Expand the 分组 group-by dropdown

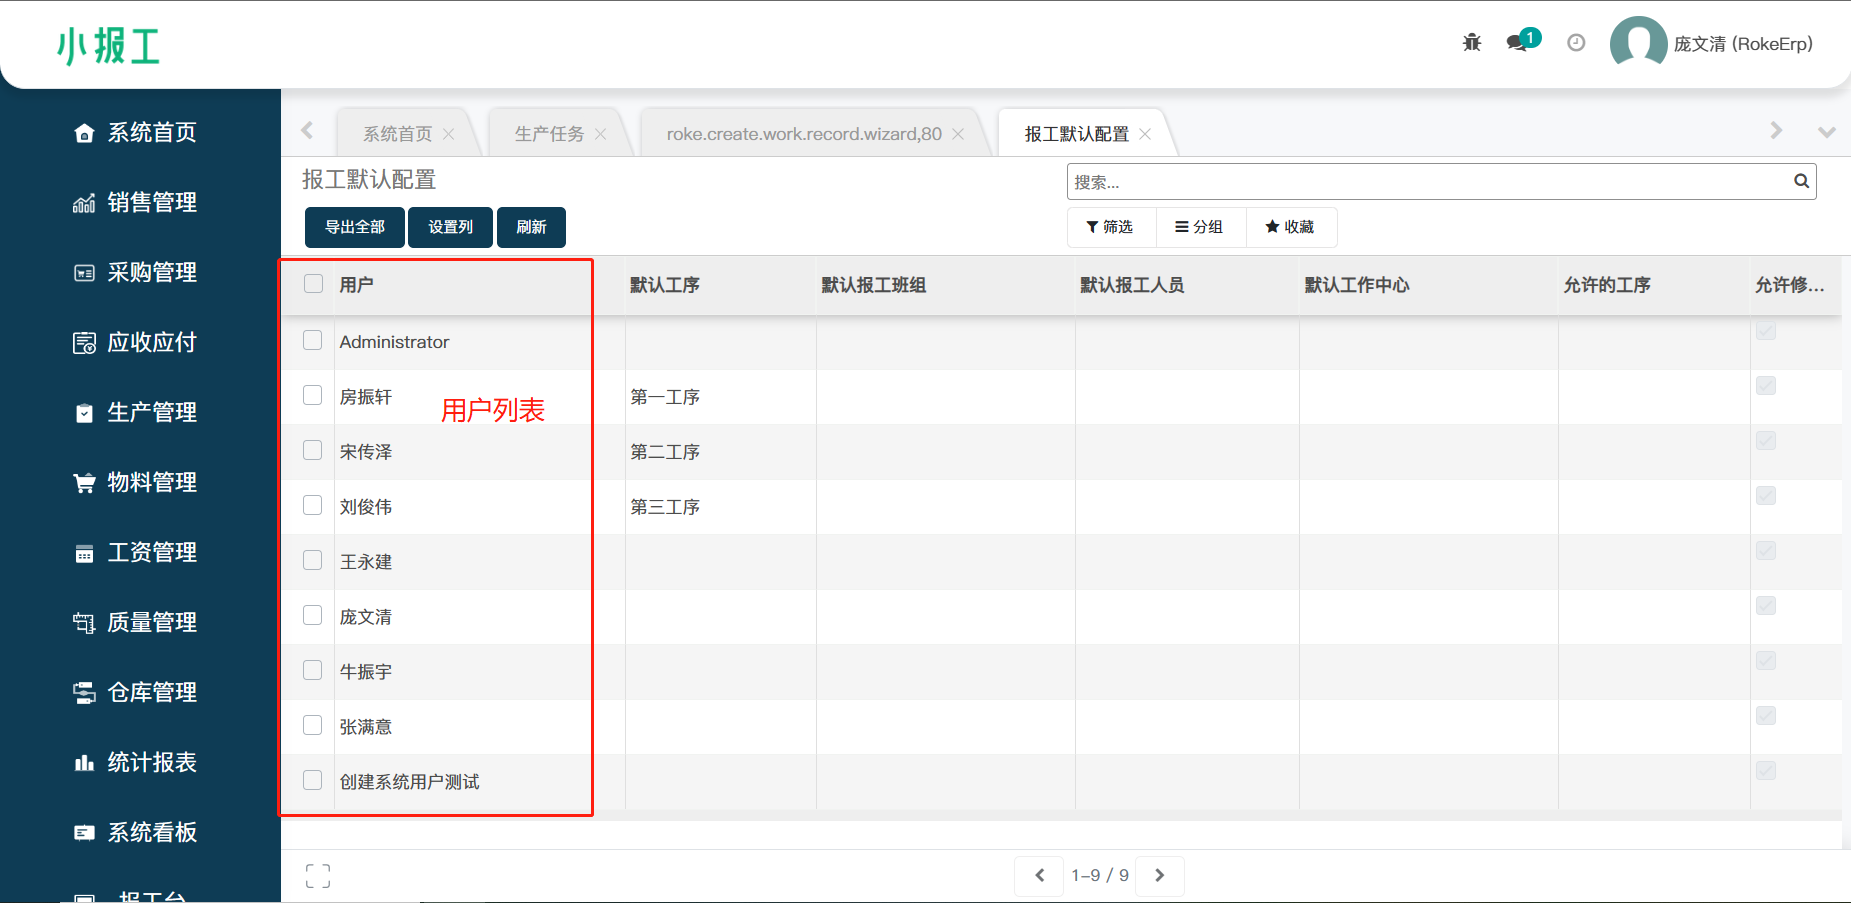point(1199,227)
